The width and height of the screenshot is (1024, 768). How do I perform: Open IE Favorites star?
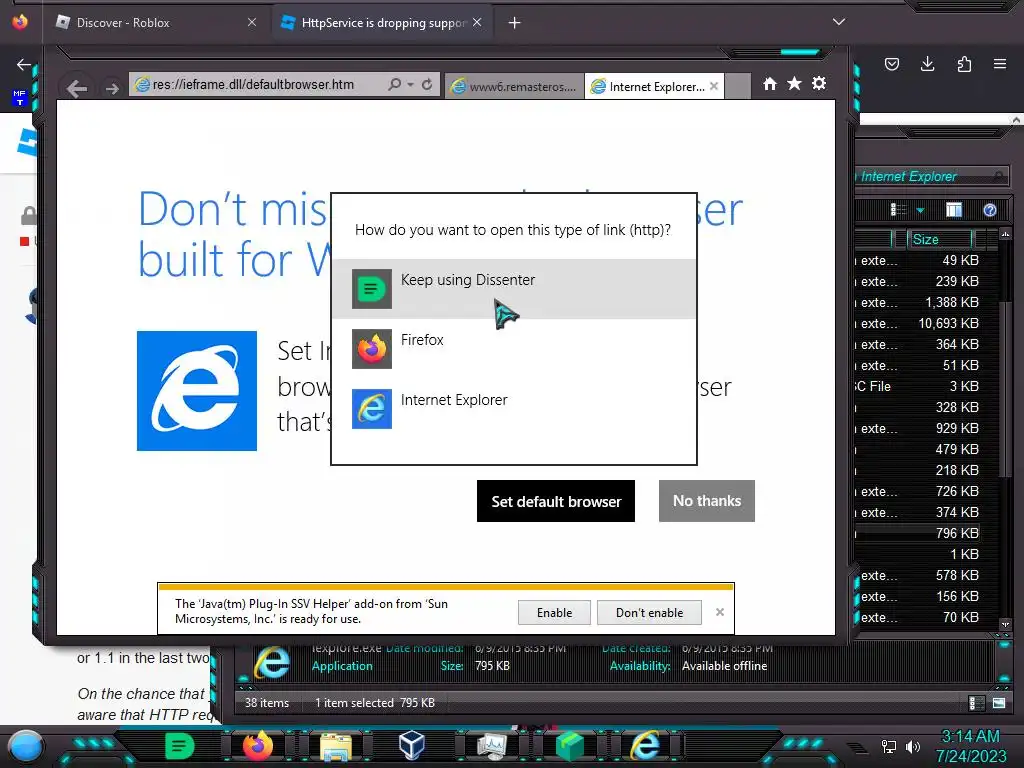[794, 83]
